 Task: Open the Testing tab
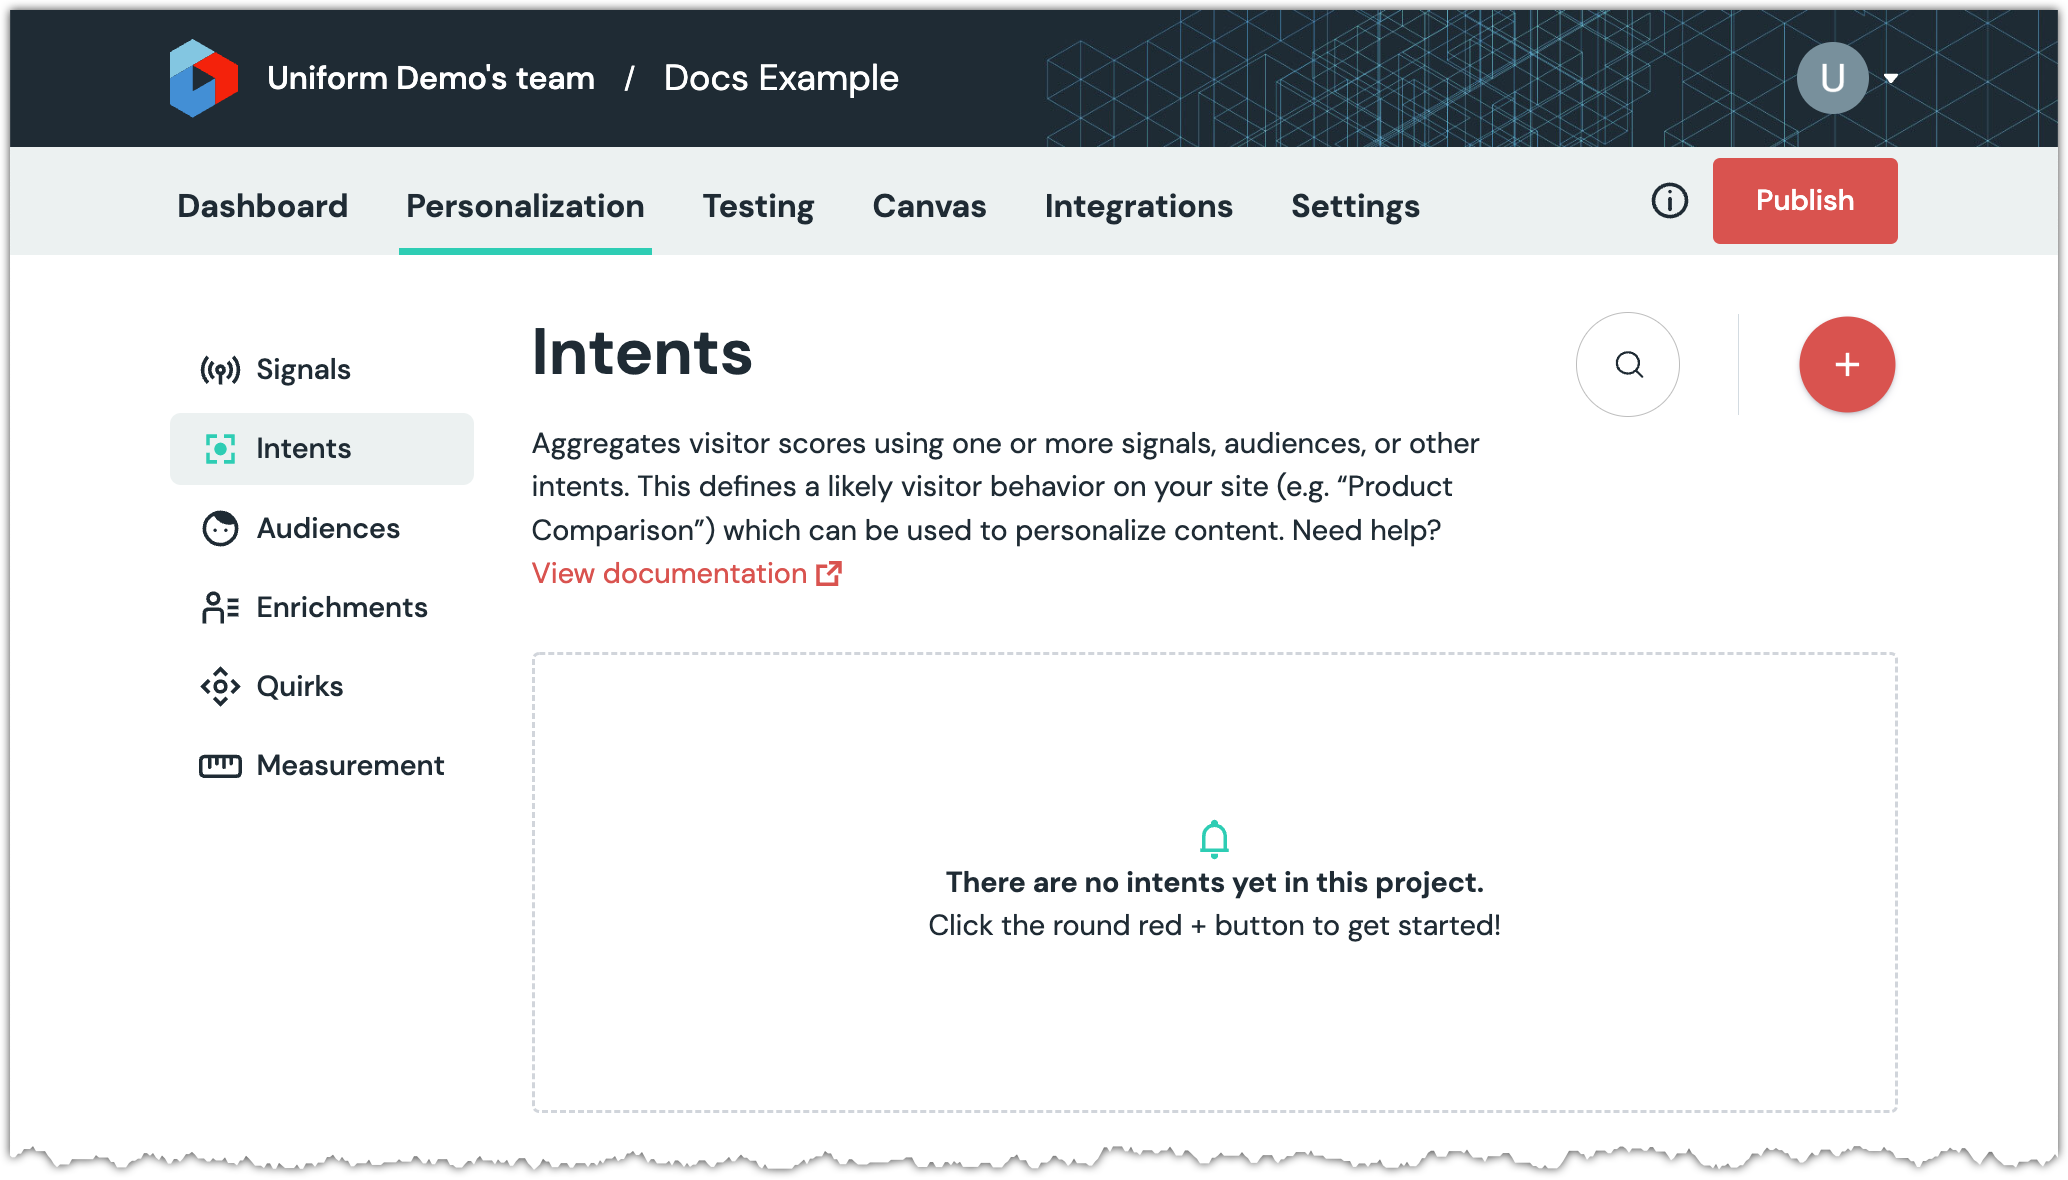(758, 206)
